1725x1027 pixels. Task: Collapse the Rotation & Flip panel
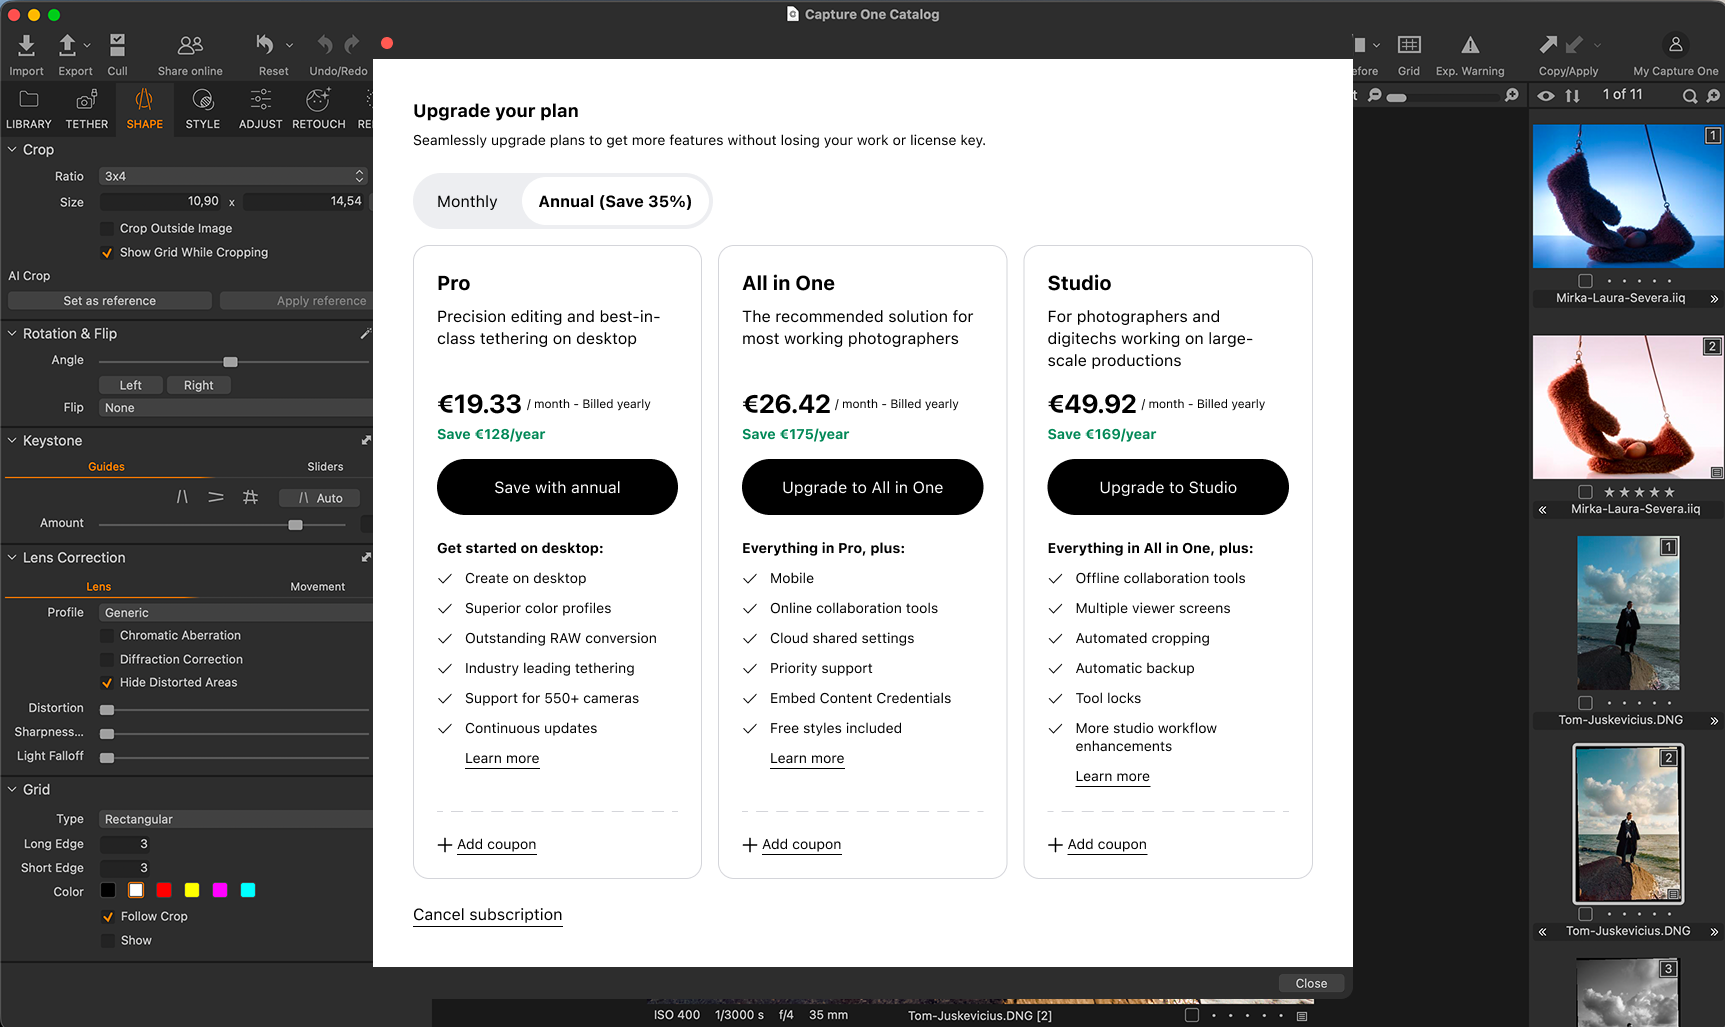[x=12, y=333]
